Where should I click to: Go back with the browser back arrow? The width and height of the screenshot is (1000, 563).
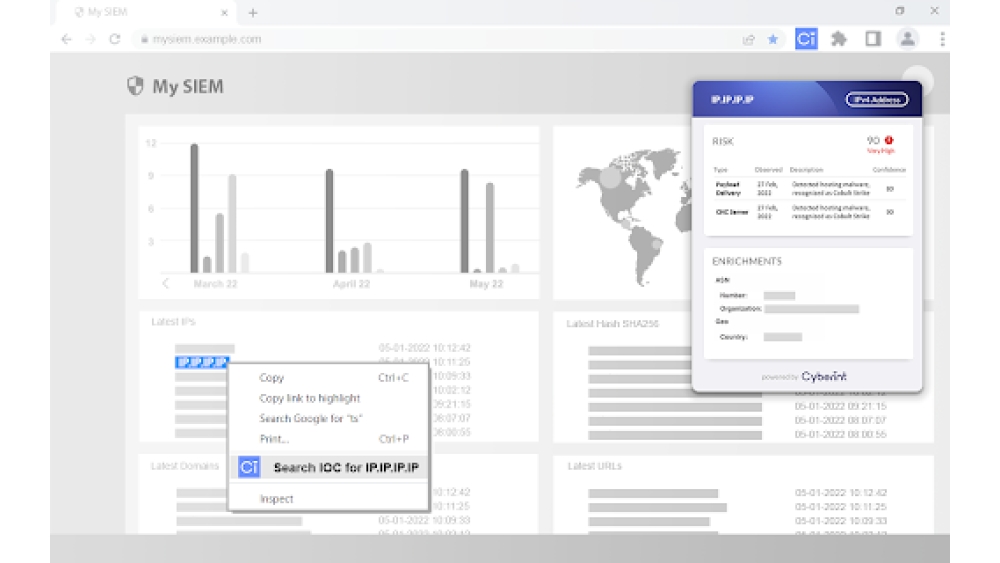(66, 39)
